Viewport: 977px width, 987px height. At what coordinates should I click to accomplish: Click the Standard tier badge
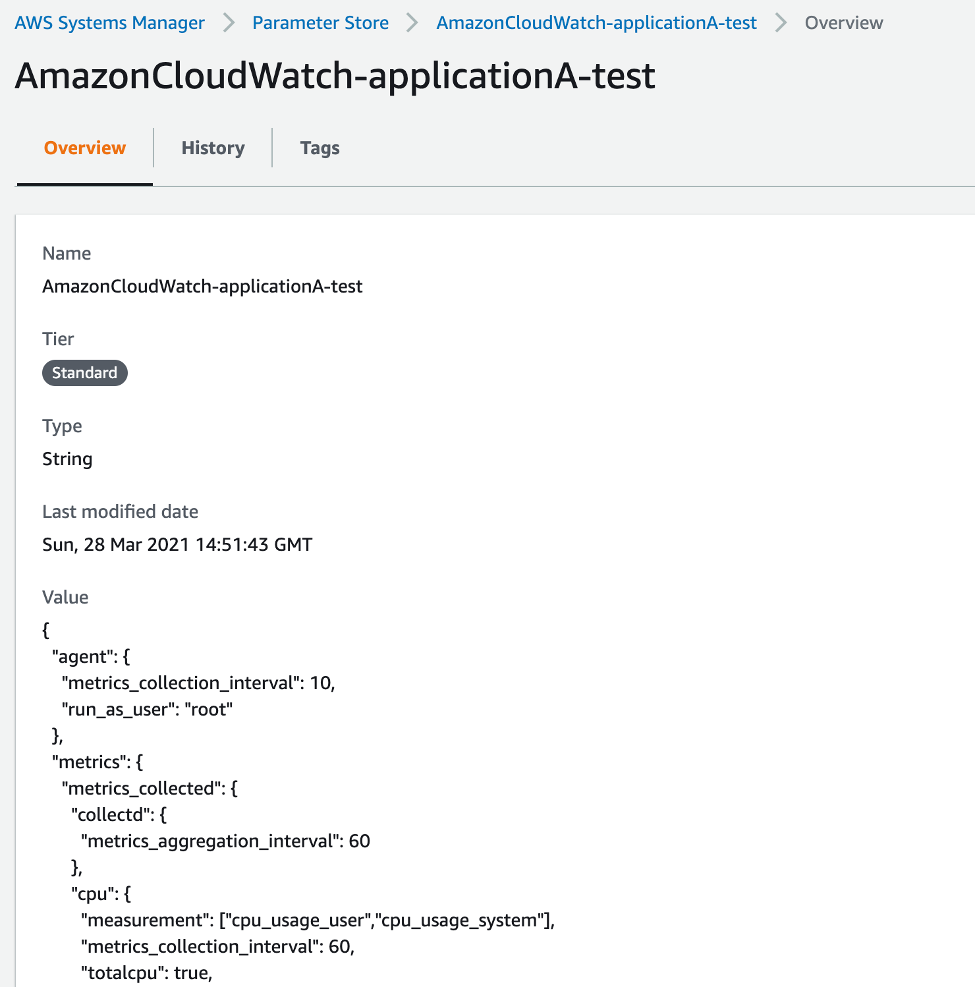[84, 372]
